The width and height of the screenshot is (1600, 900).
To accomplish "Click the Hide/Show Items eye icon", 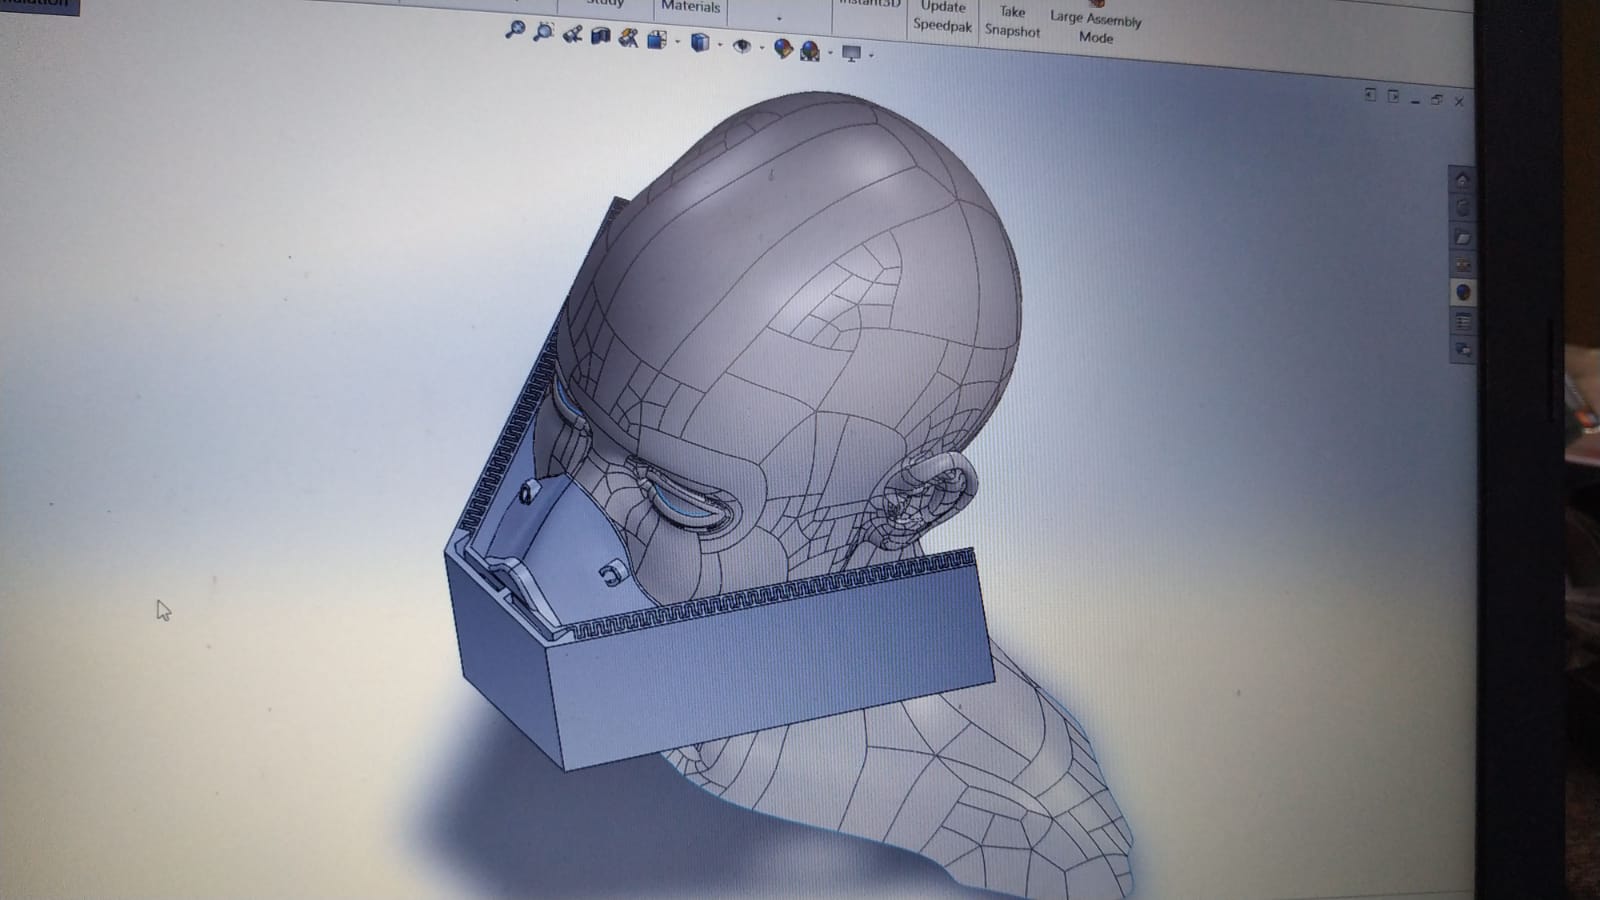I will [x=742, y=45].
